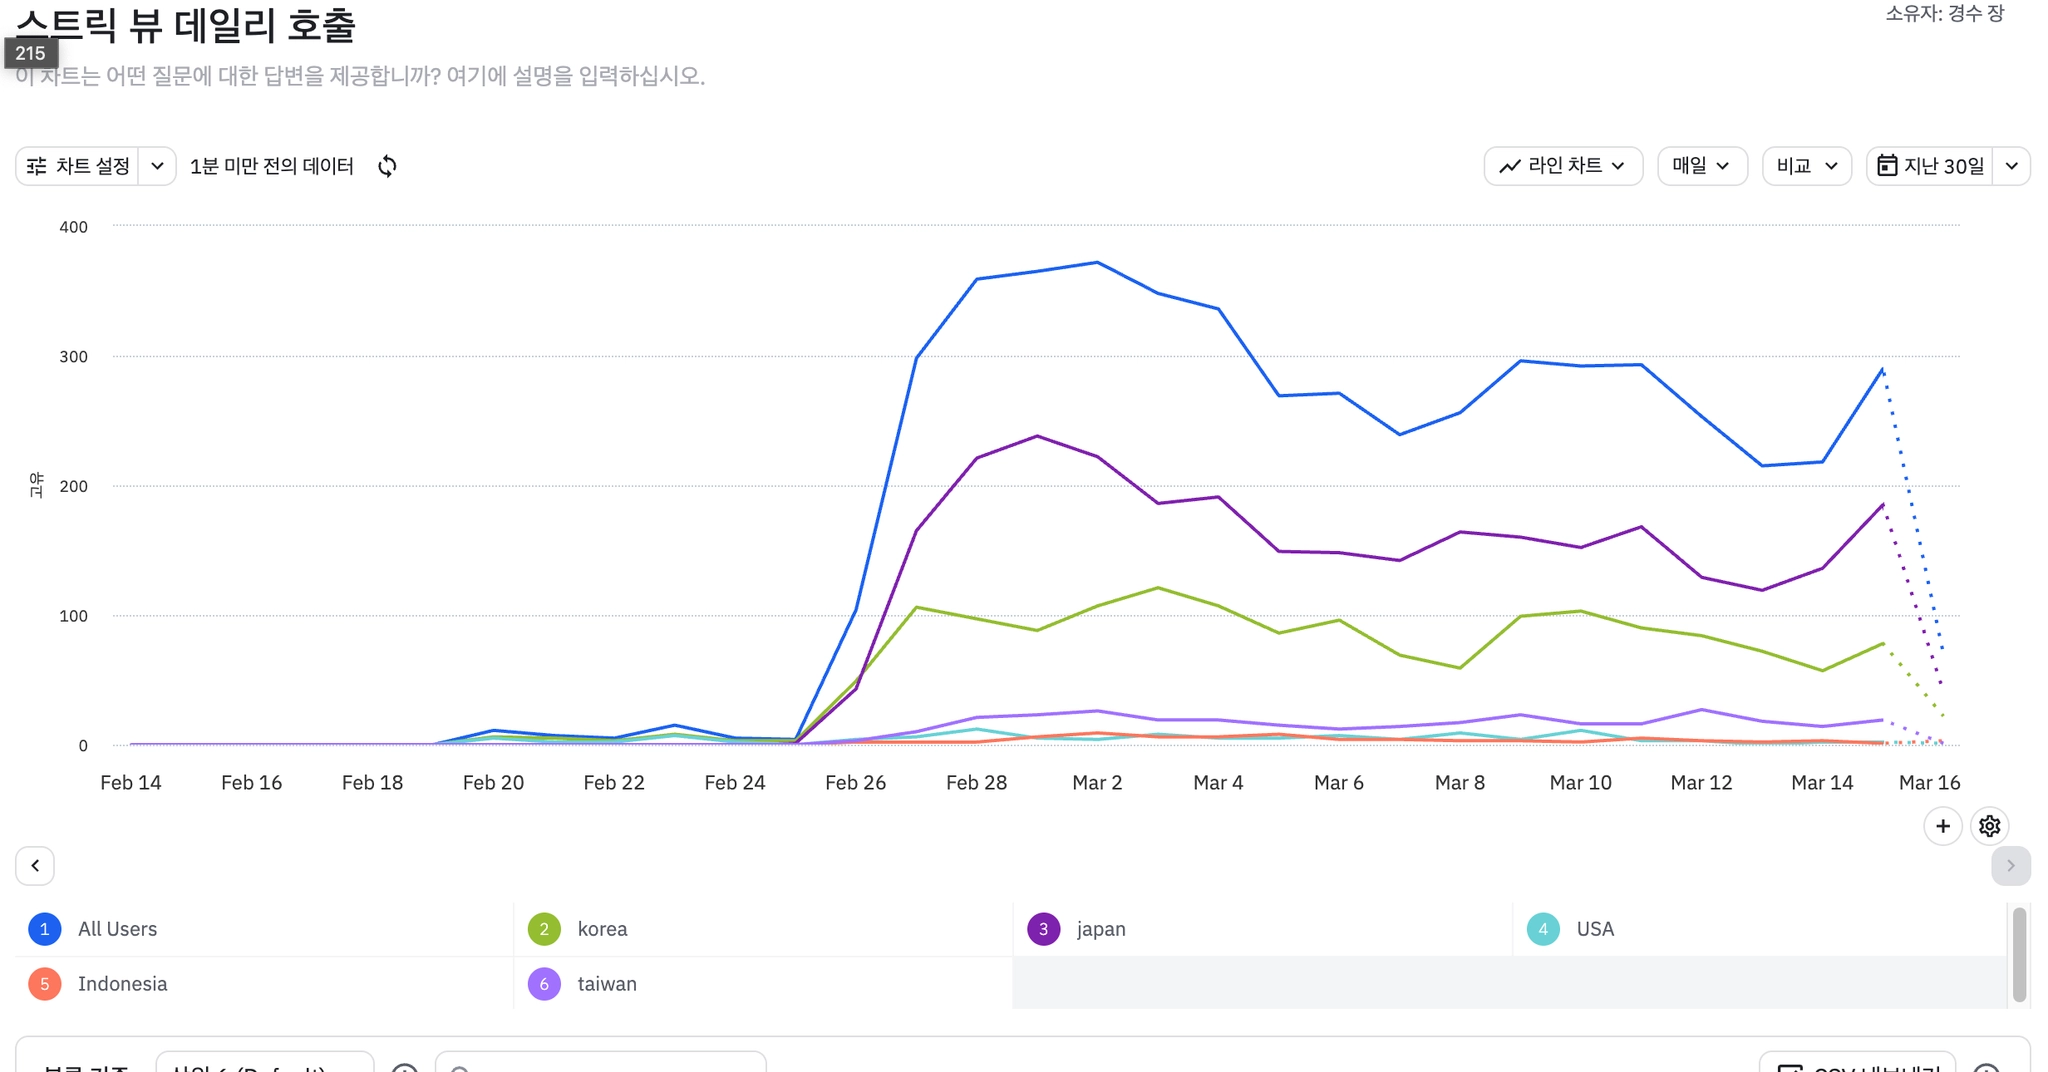Click the taiwan purple number badge
Image resolution: width=2048 pixels, height=1072 pixels.
point(544,984)
